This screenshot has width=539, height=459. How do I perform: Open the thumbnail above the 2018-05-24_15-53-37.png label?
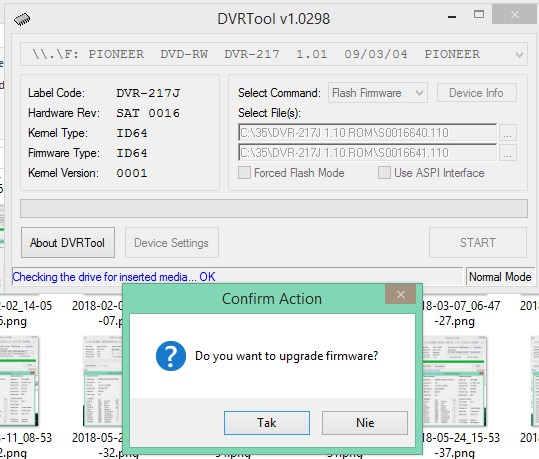point(454,381)
